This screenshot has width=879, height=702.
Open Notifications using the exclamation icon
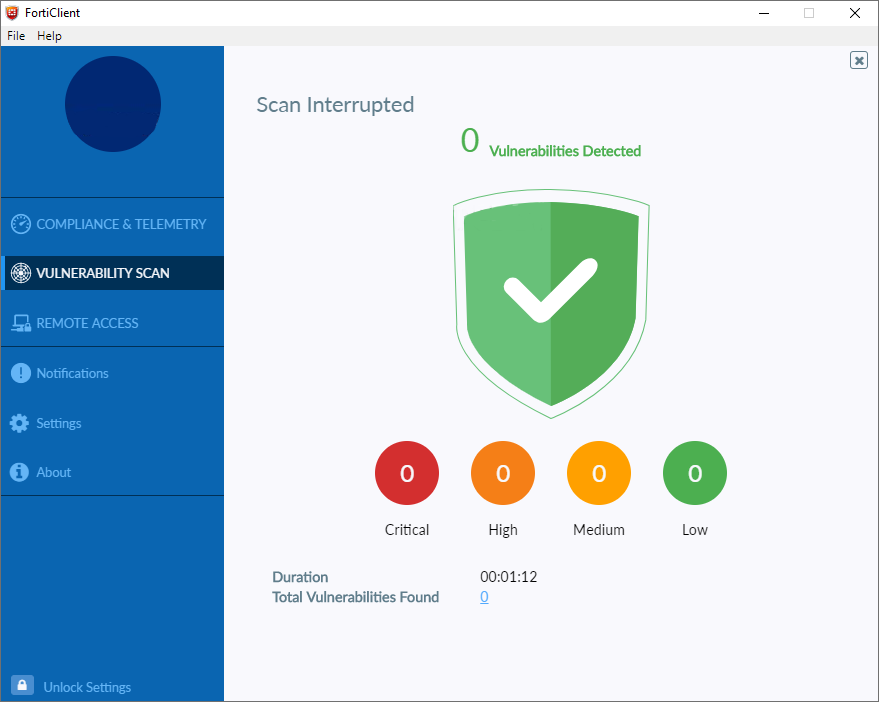(x=20, y=373)
